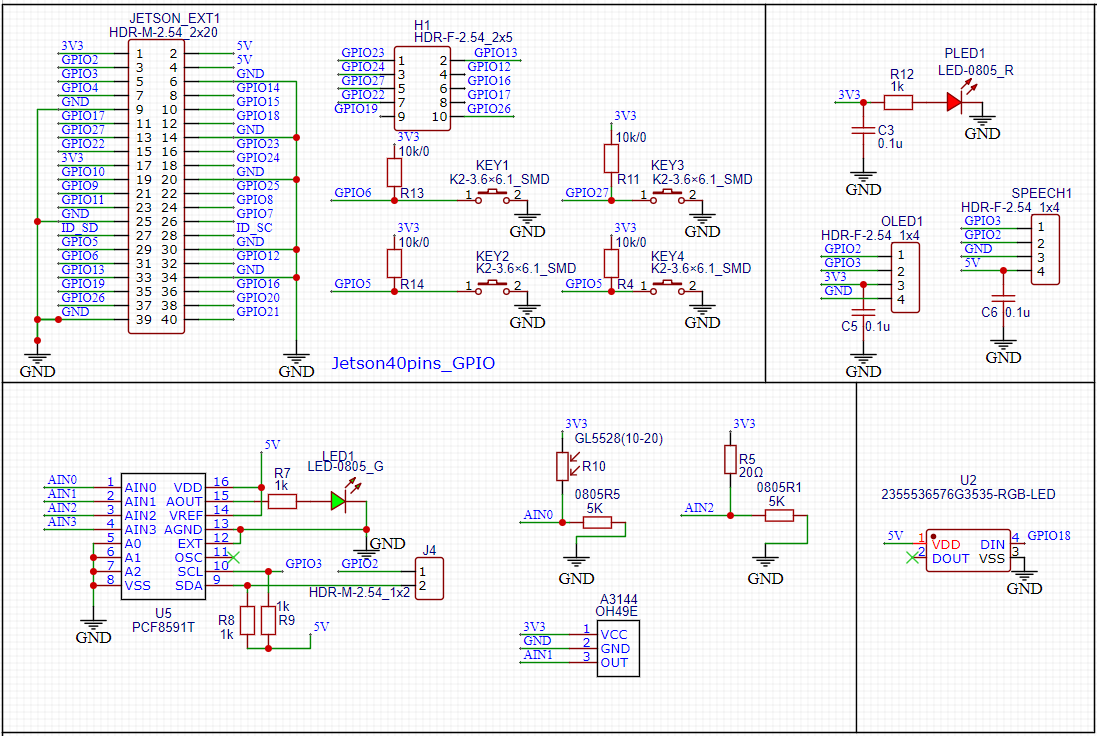The image size is (1097, 736).
Task: Select resistor R7 symbol beside LED1
Action: point(282,501)
